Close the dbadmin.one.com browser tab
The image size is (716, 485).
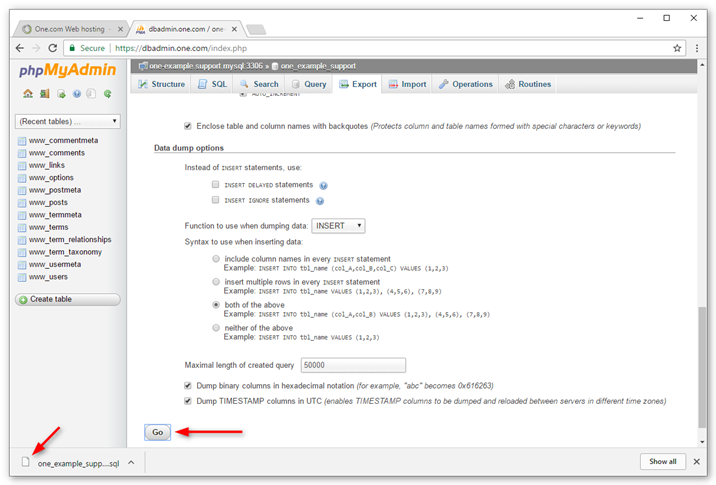coord(234,29)
